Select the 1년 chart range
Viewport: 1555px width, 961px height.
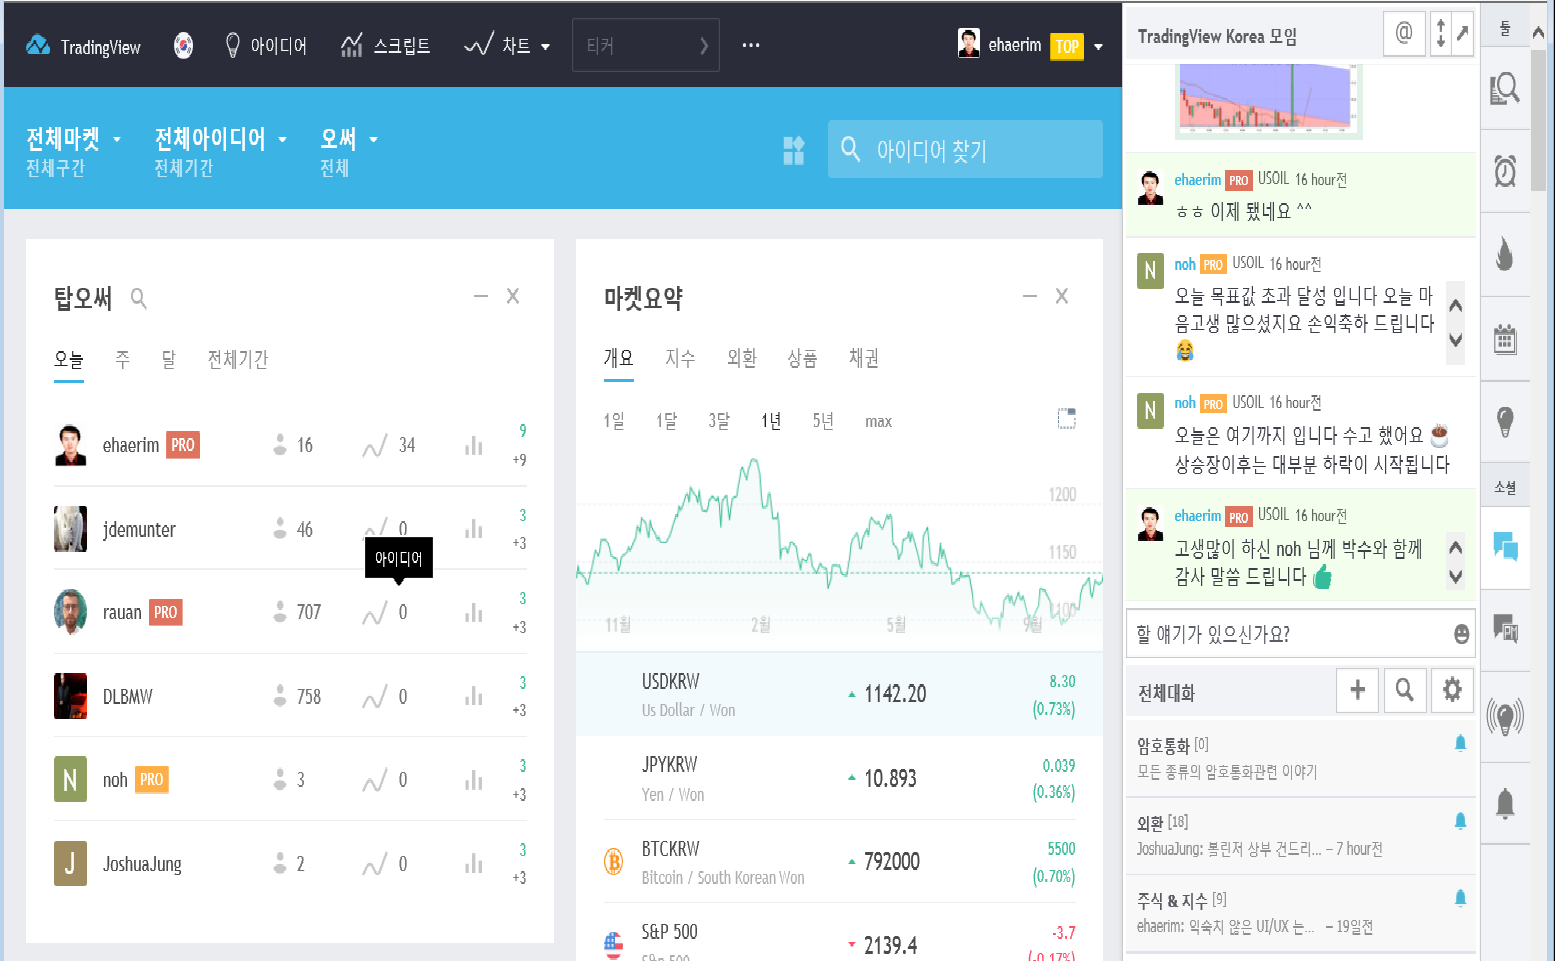[x=771, y=421]
